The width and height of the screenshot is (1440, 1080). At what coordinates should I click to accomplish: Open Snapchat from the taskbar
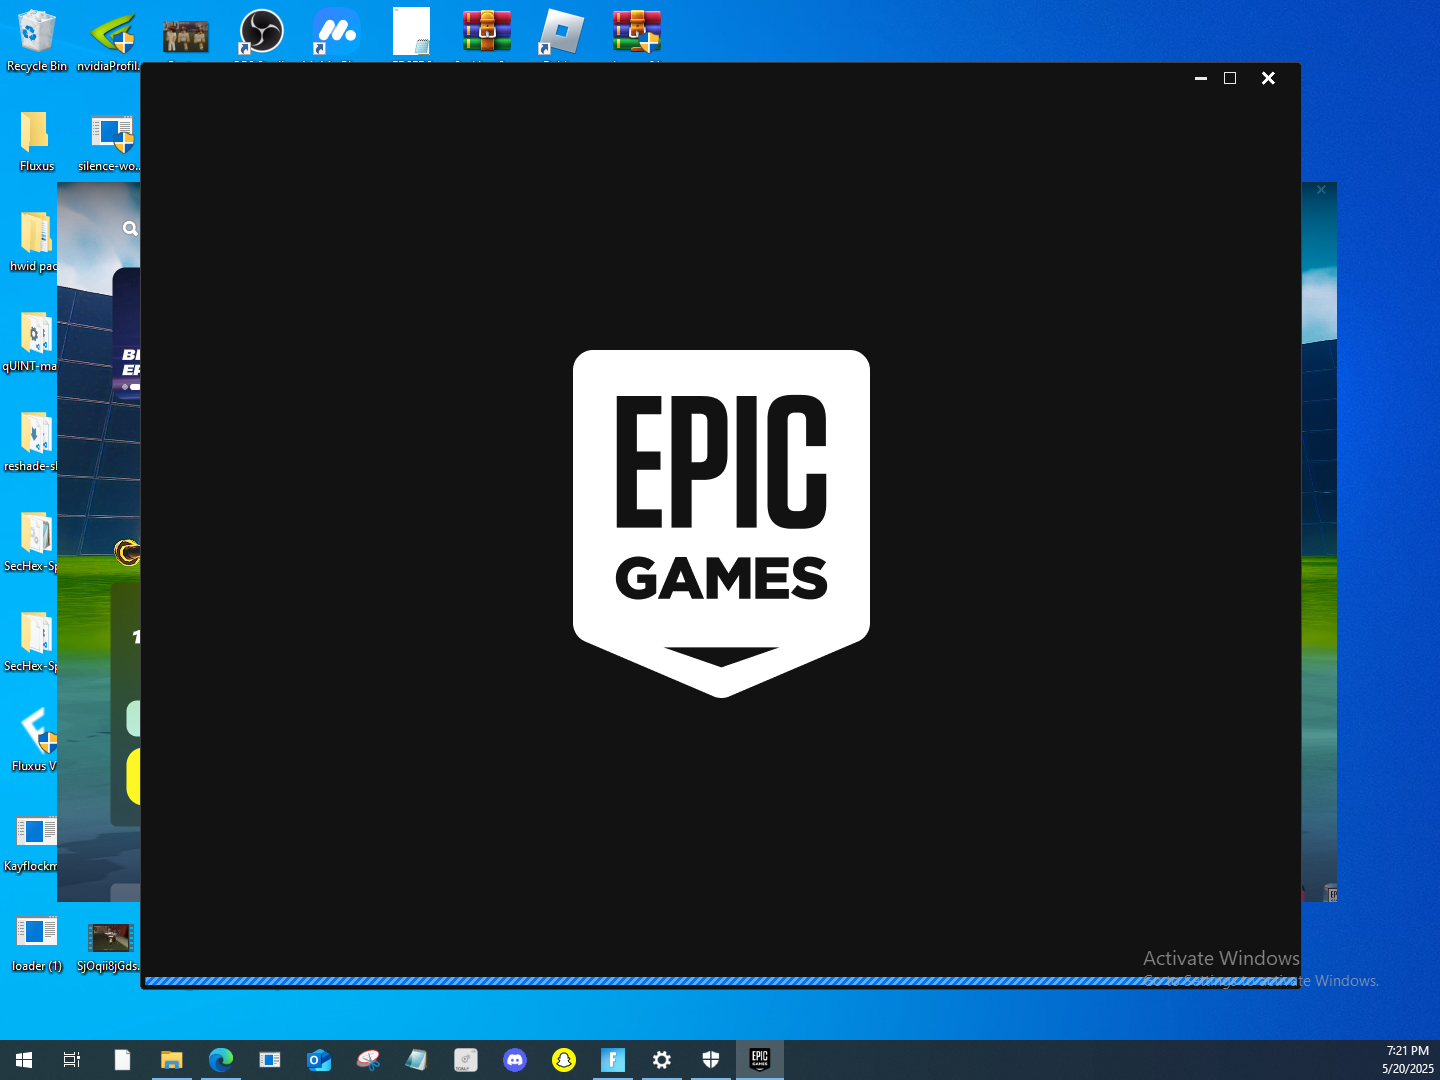564,1060
